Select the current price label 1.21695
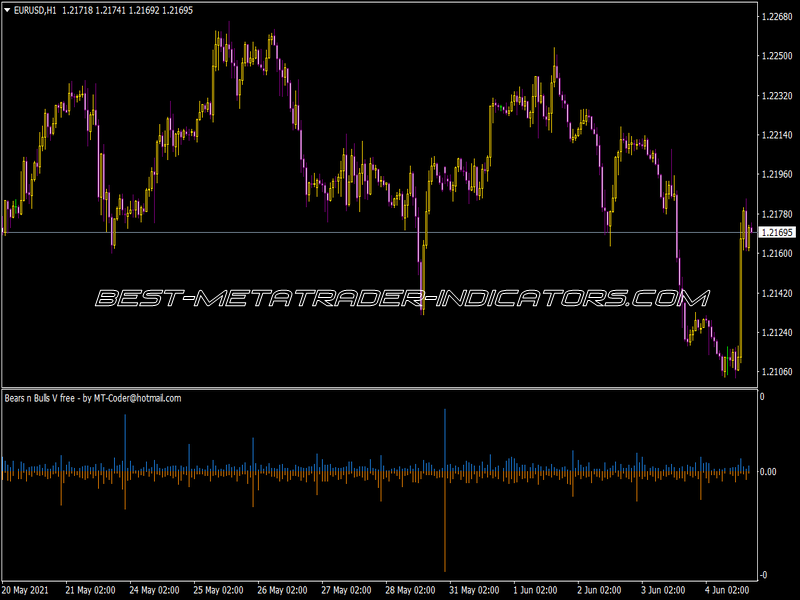This screenshot has height=600, width=800. 777,233
